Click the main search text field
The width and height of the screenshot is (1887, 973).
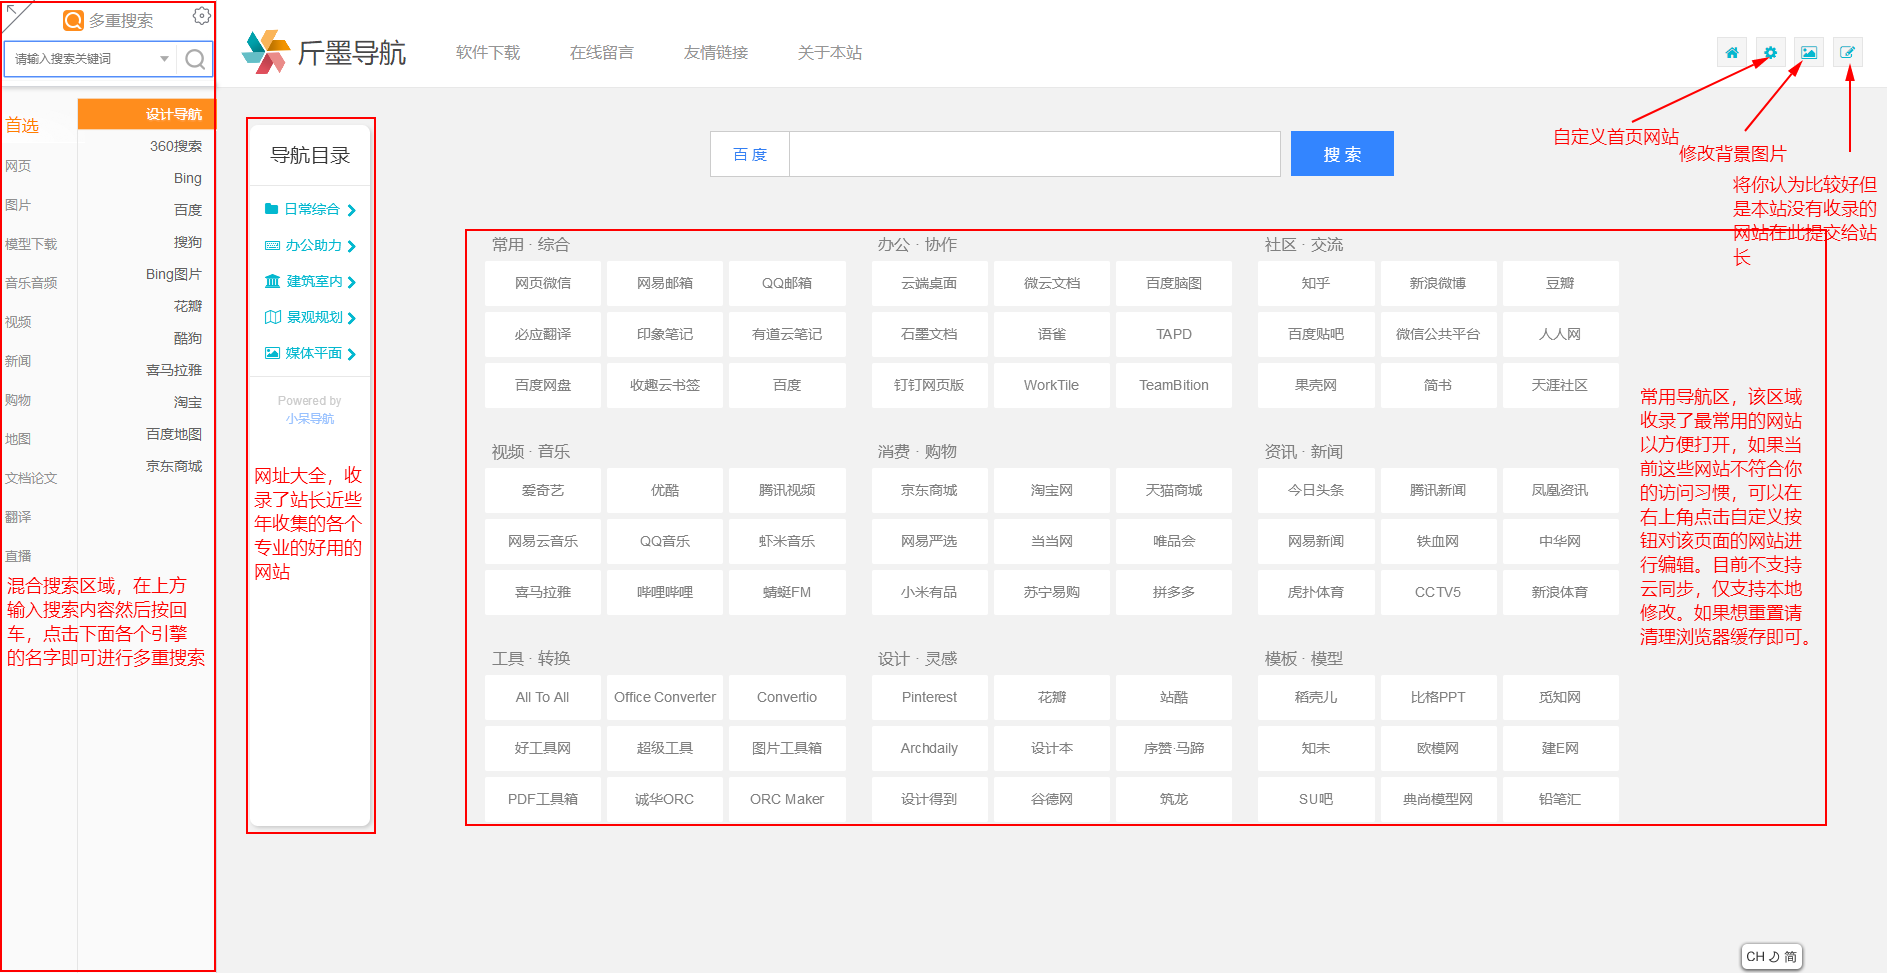[x=1035, y=154]
